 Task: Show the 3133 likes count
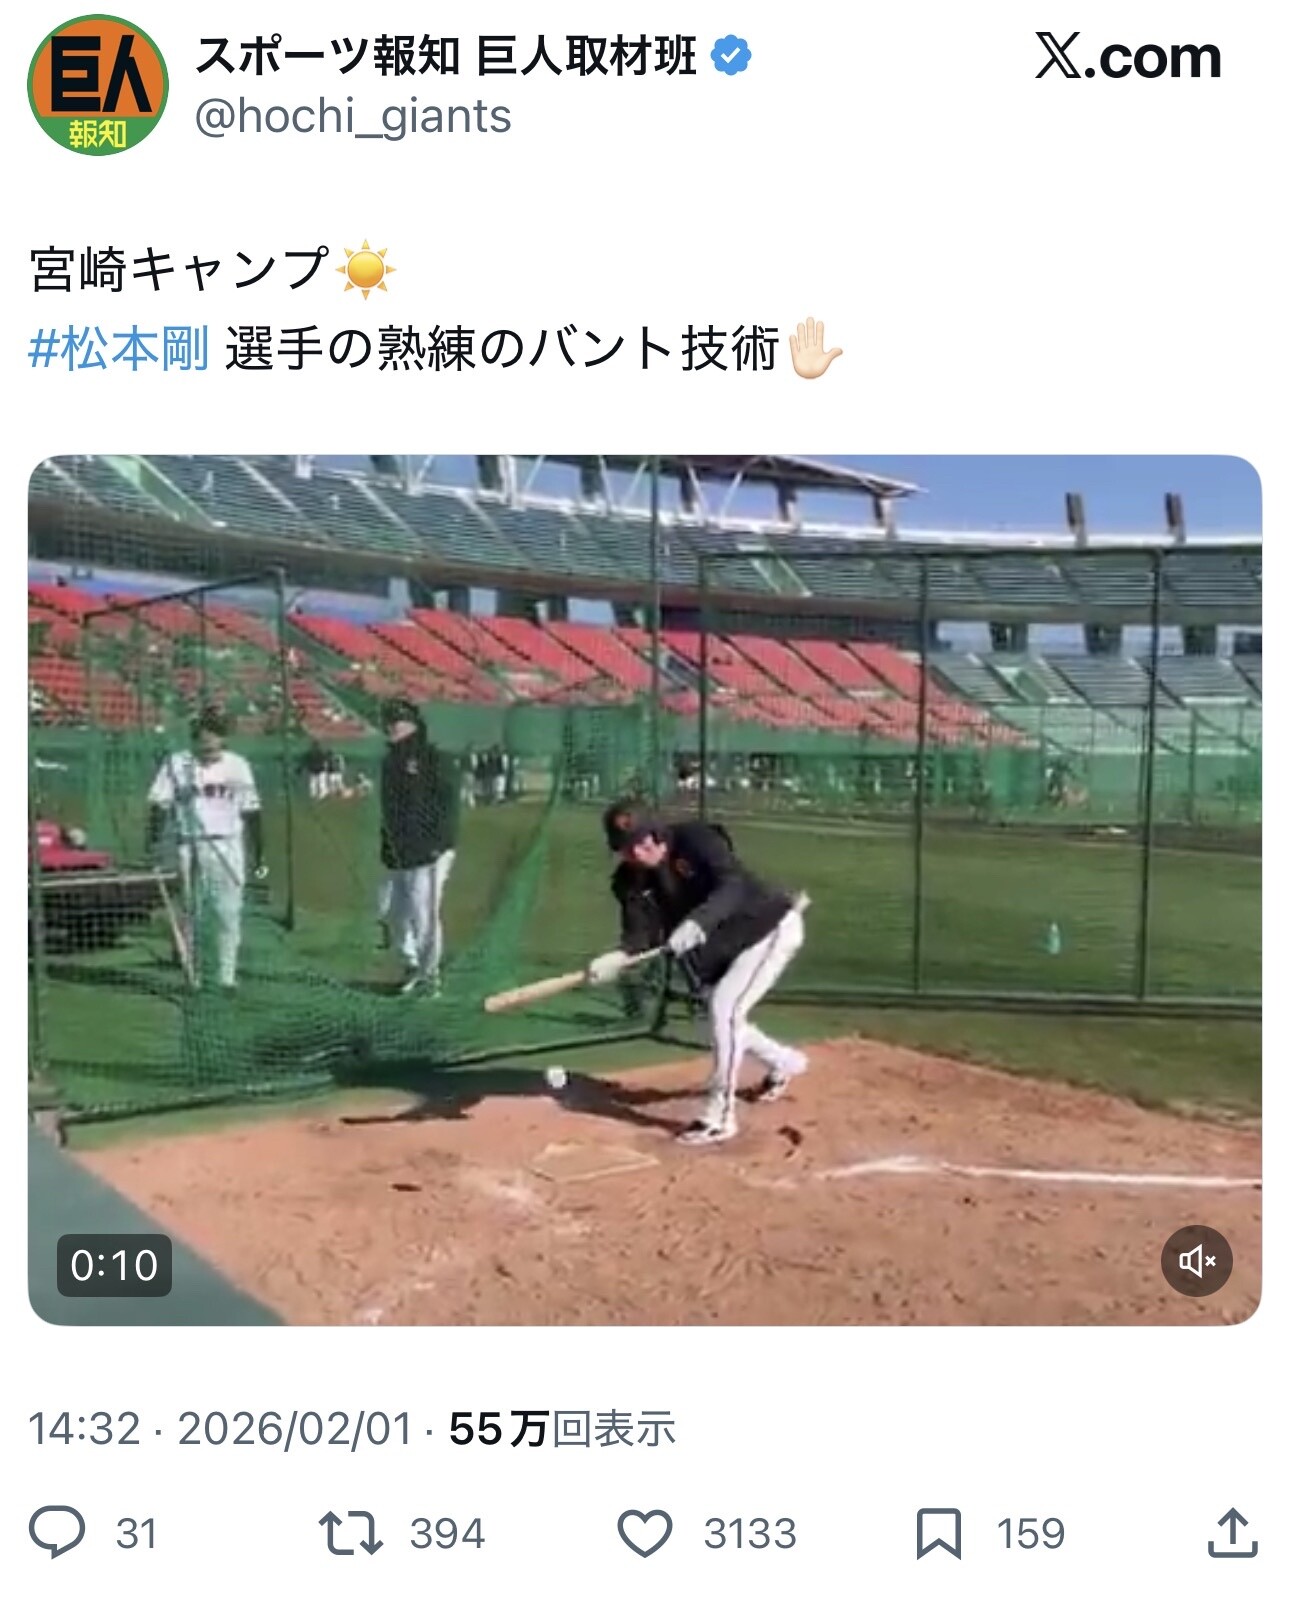(x=750, y=1533)
